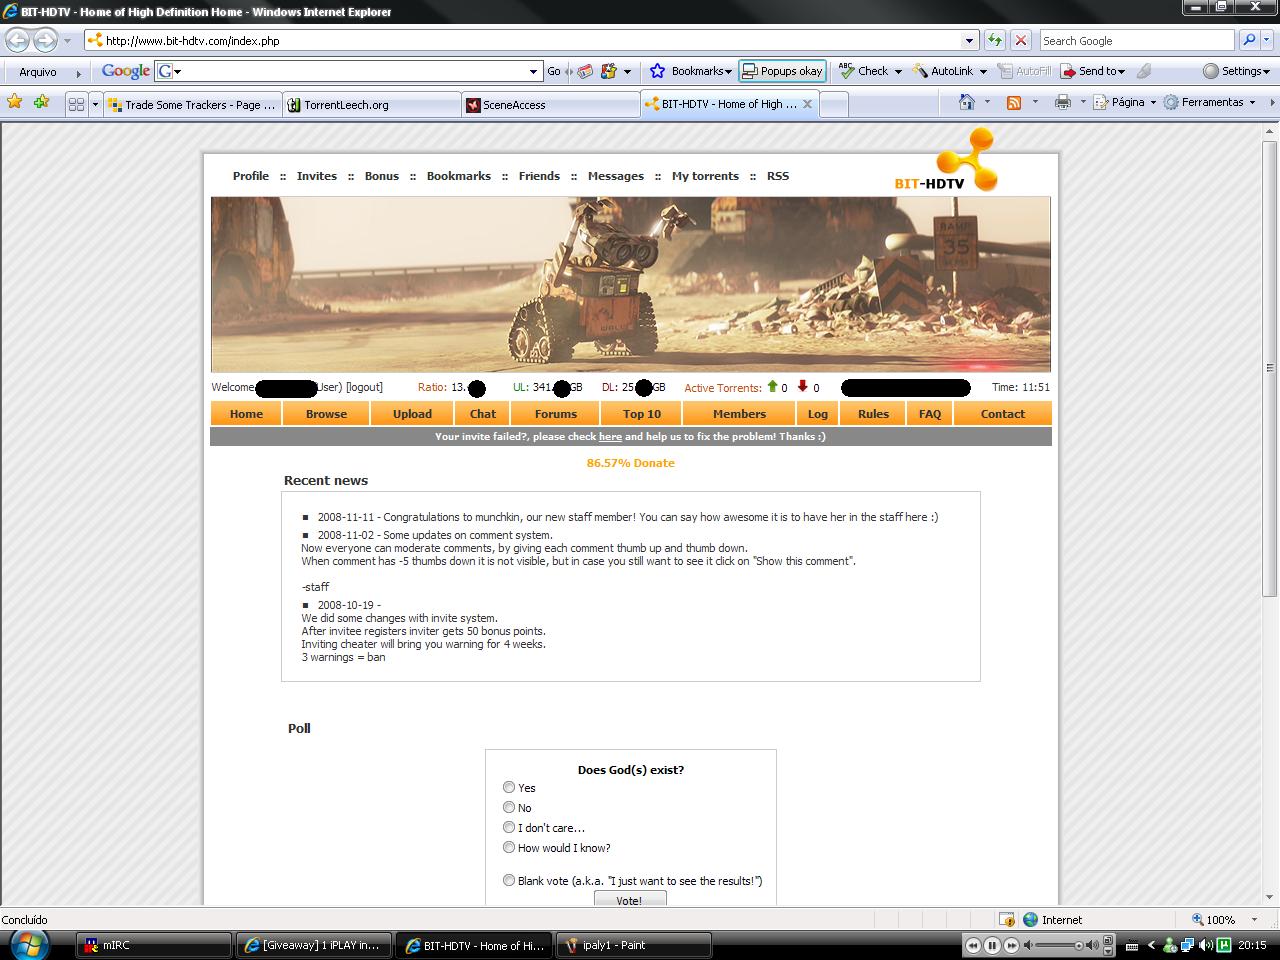Click the media player next track button

click(x=1011, y=945)
